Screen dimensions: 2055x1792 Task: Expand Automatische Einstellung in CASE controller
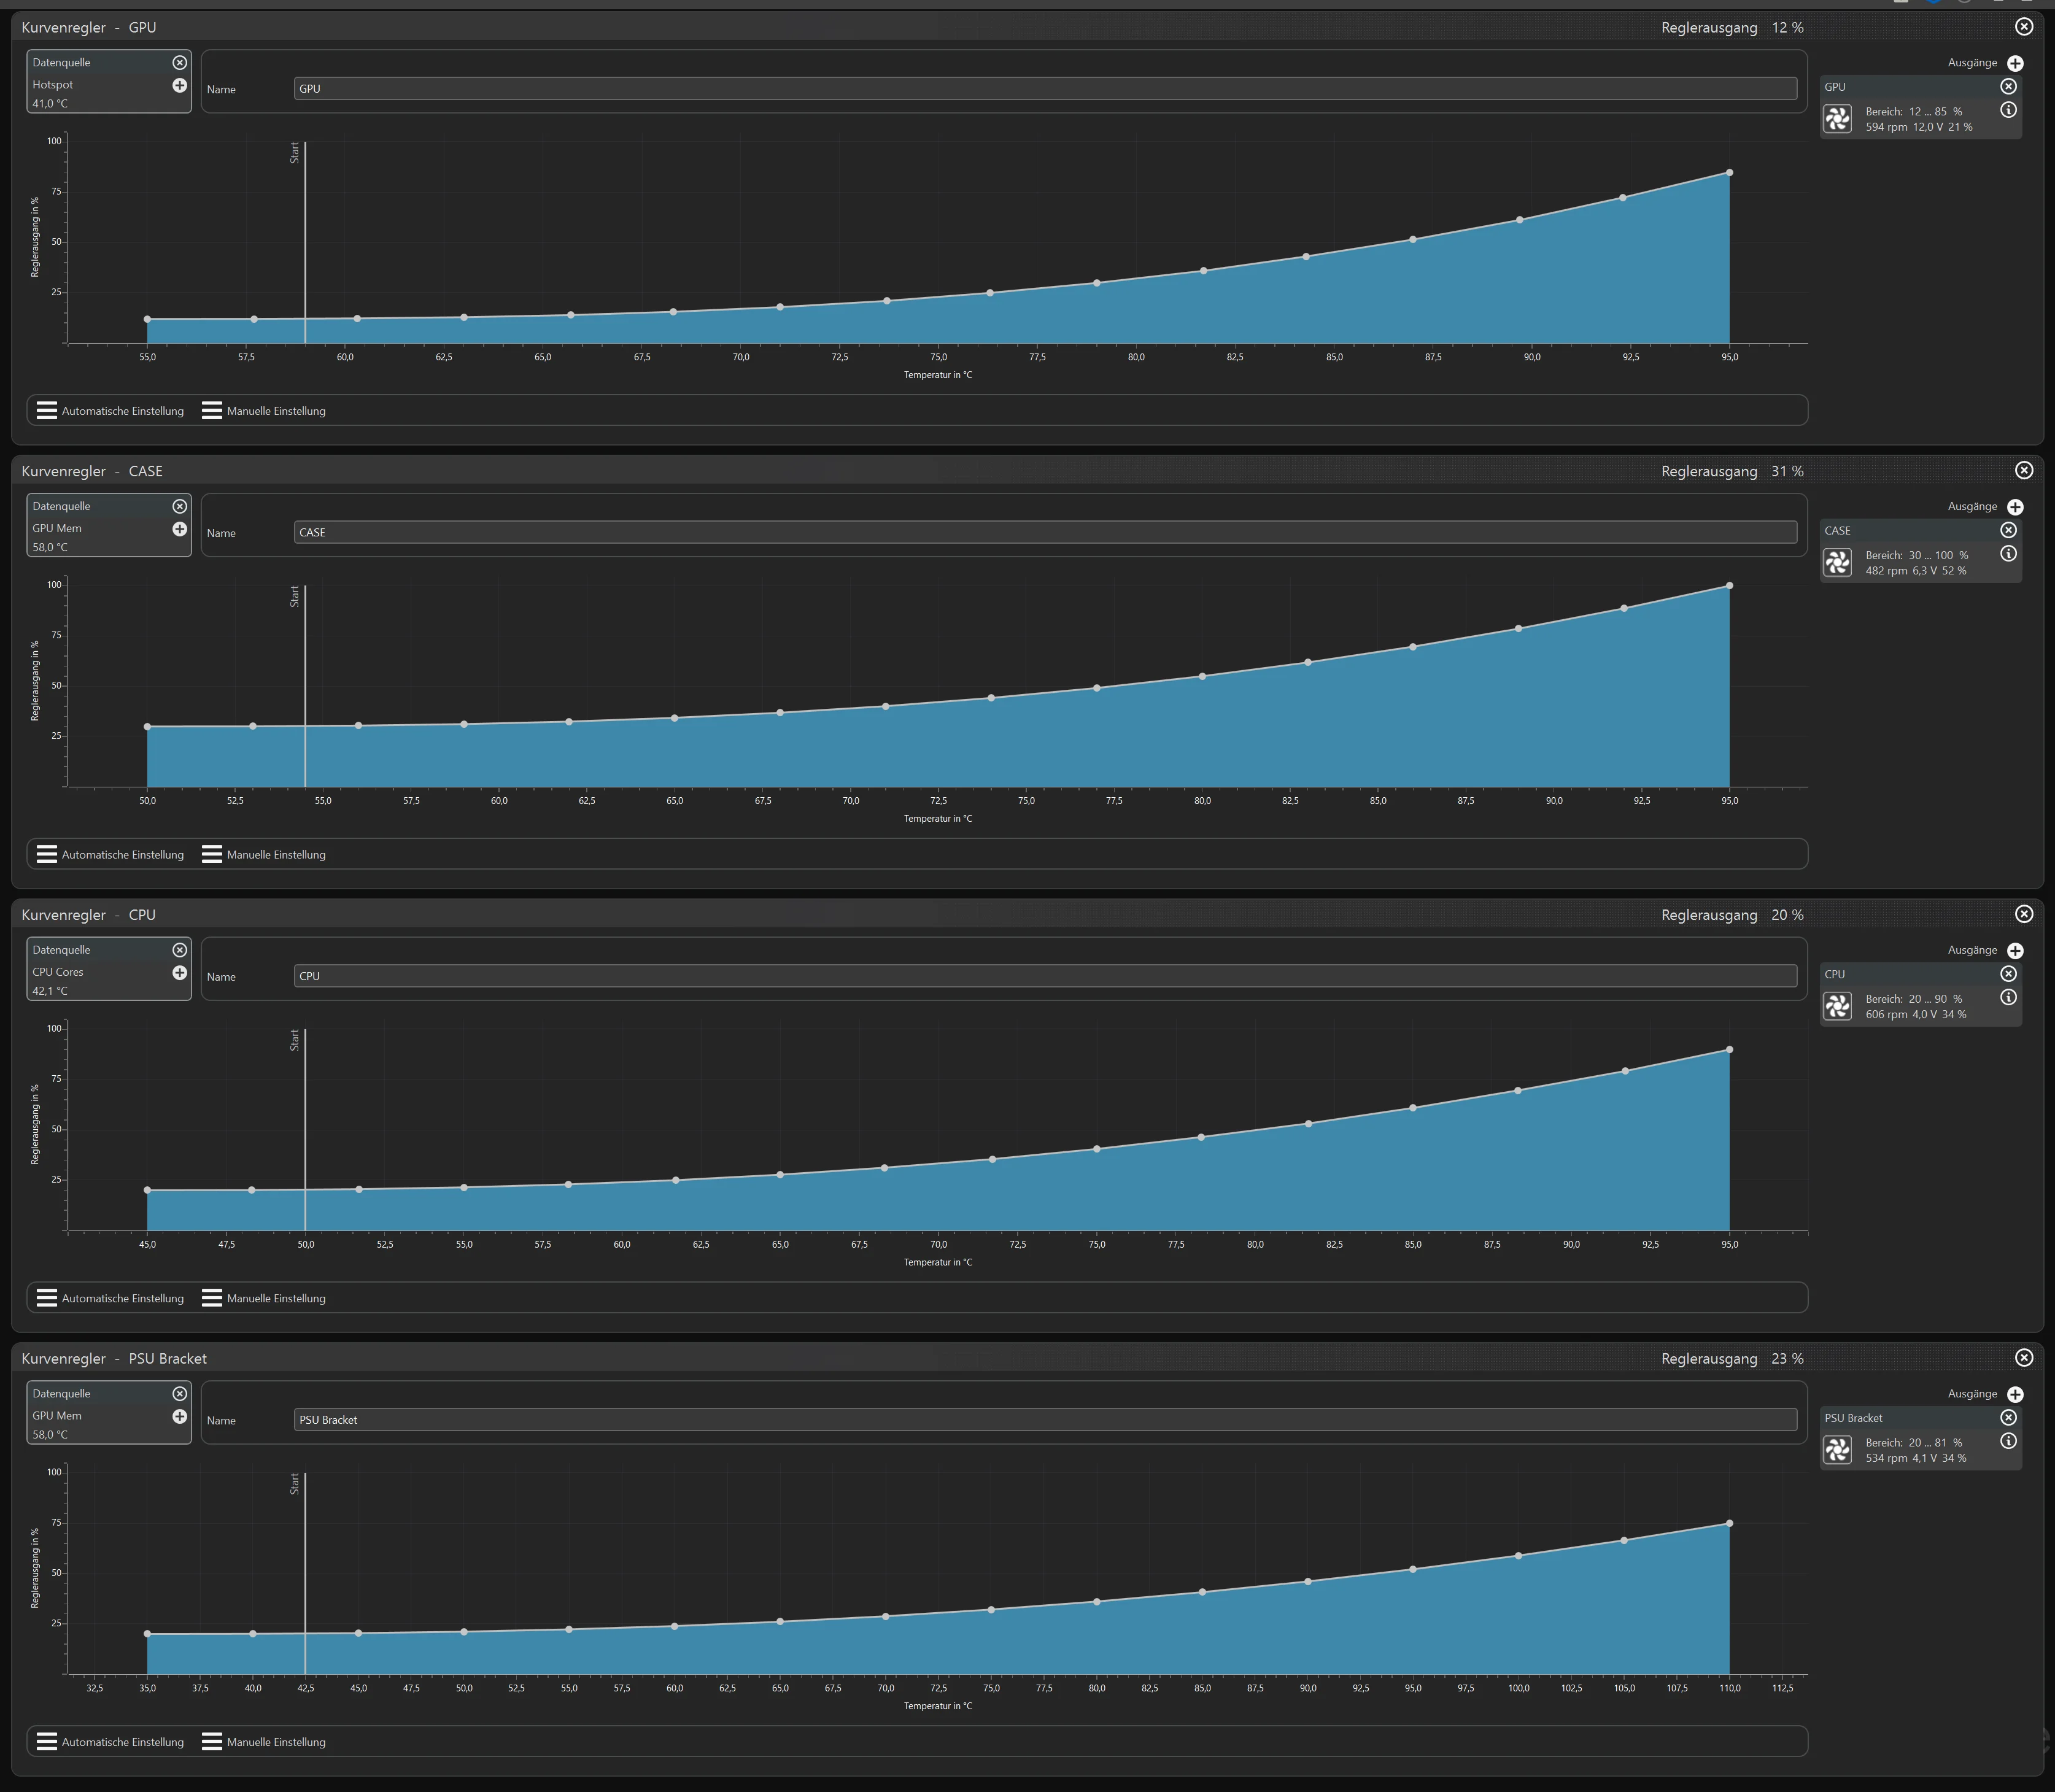click(110, 855)
